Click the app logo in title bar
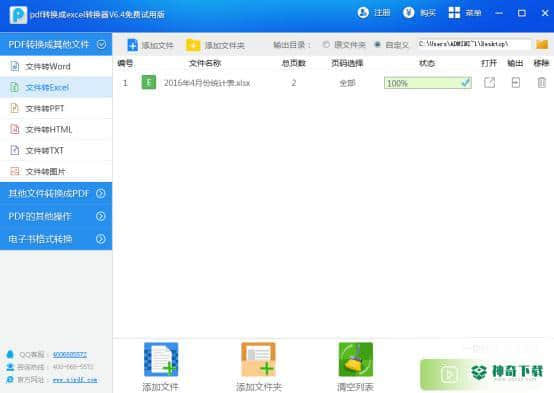 pyautogui.click(x=18, y=14)
